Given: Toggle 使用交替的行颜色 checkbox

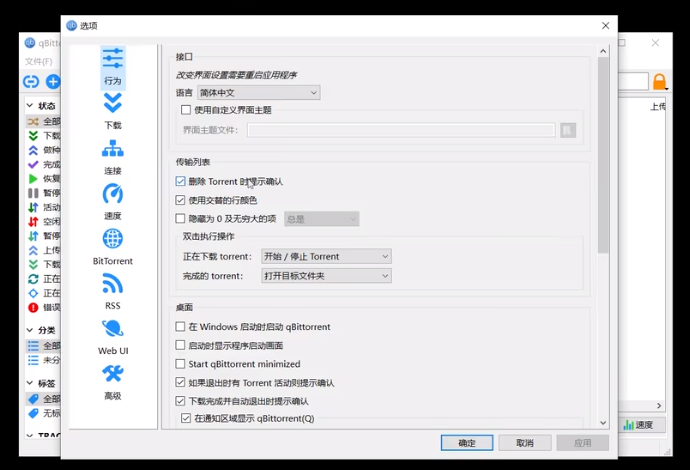Looking at the screenshot, I should [180, 200].
